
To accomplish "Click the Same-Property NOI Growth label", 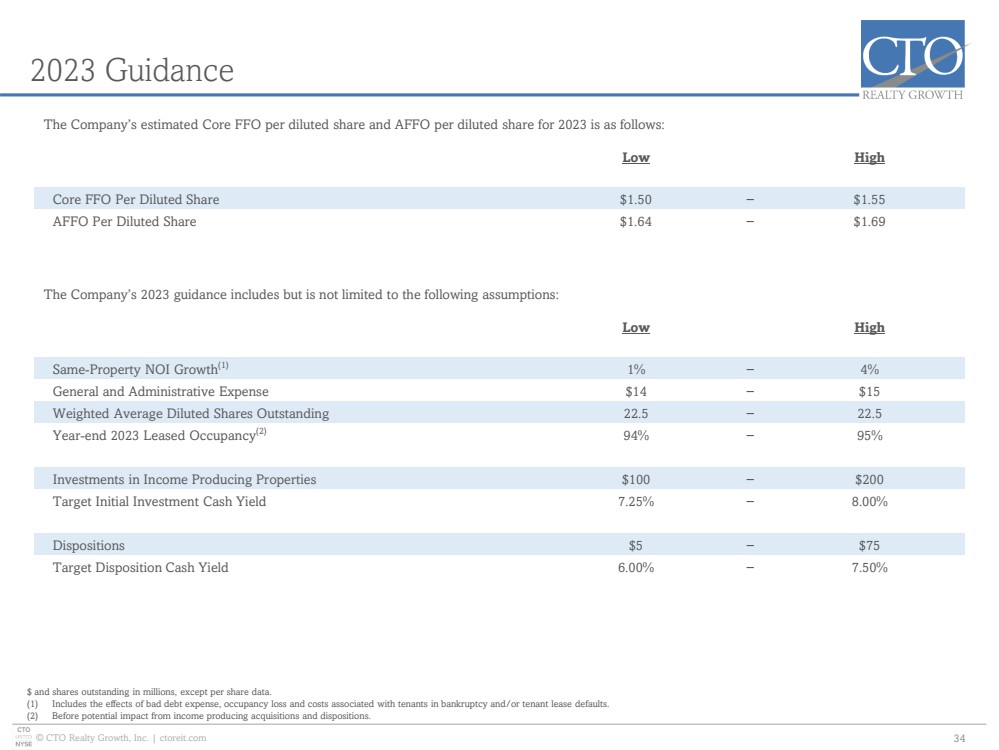I will pyautogui.click(x=140, y=369).
